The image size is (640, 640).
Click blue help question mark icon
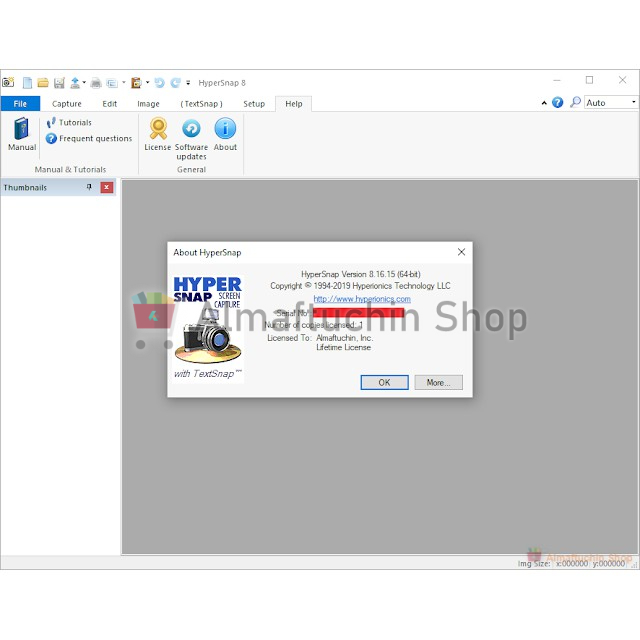(558, 102)
